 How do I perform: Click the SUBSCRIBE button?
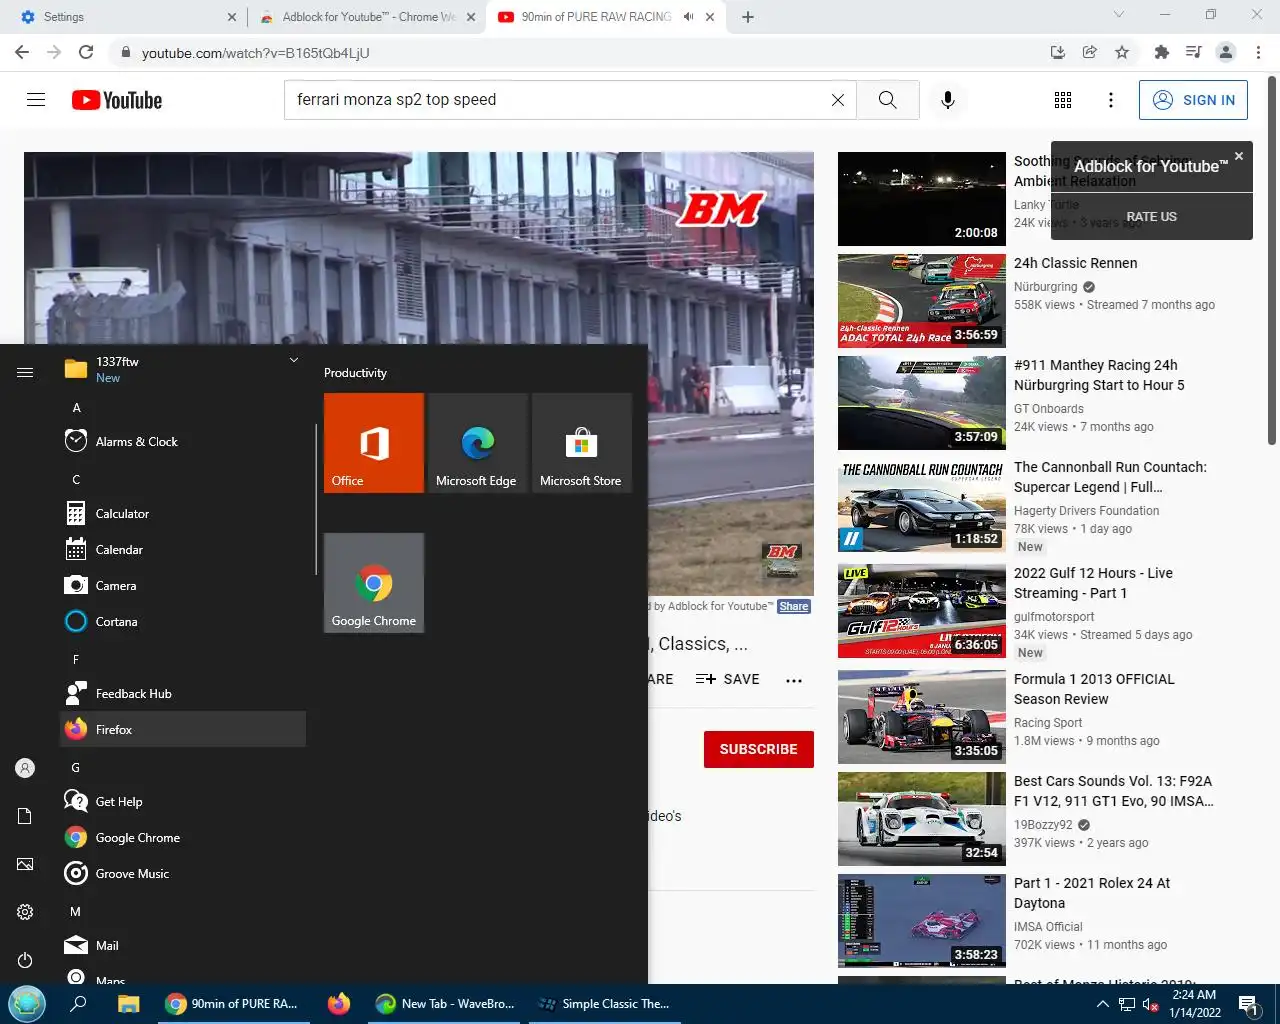tap(759, 749)
